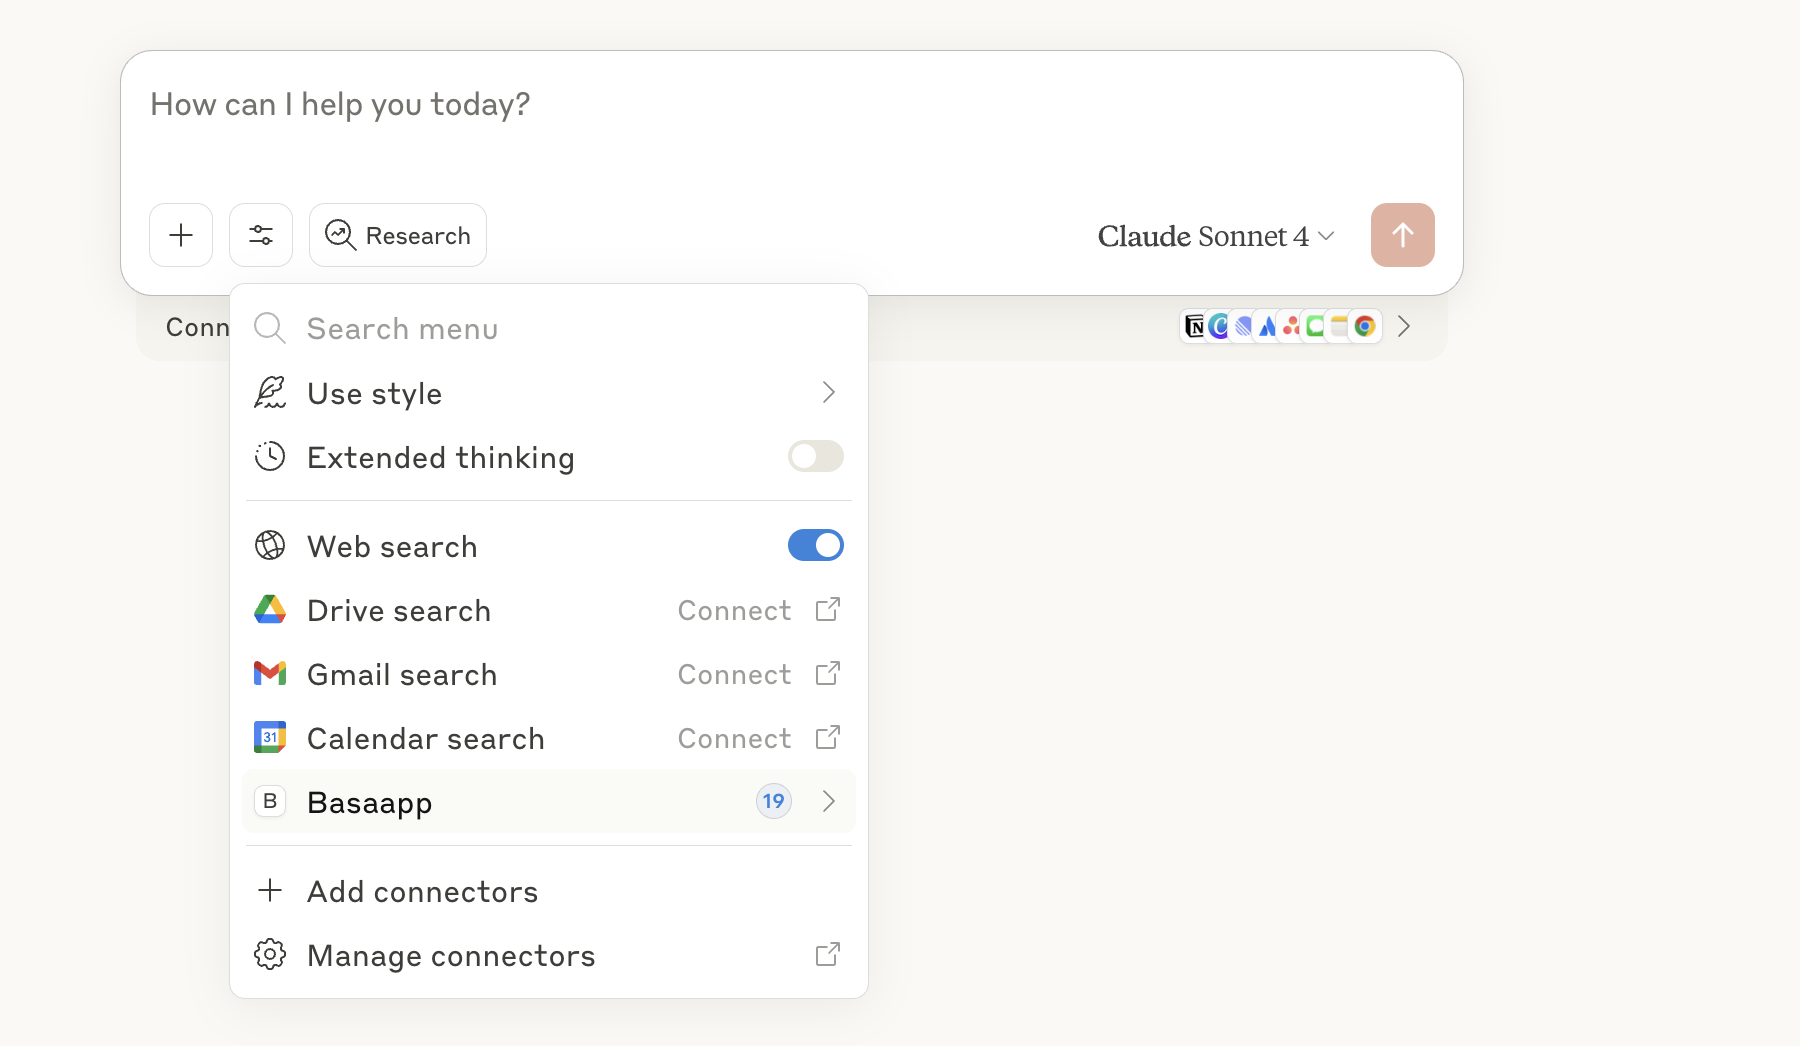This screenshot has width=1800, height=1046.
Task: Select Add connectors menu item
Action: pos(422,891)
